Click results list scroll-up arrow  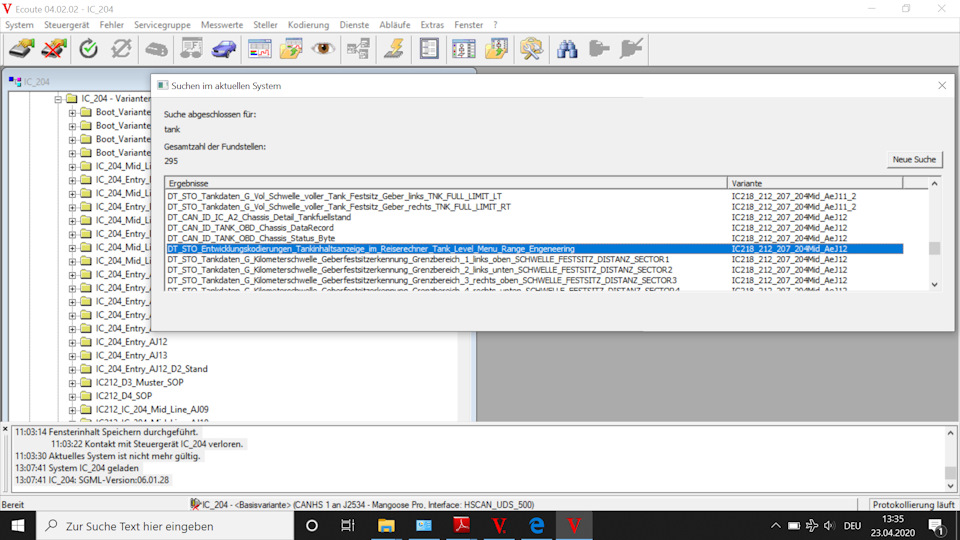934,183
